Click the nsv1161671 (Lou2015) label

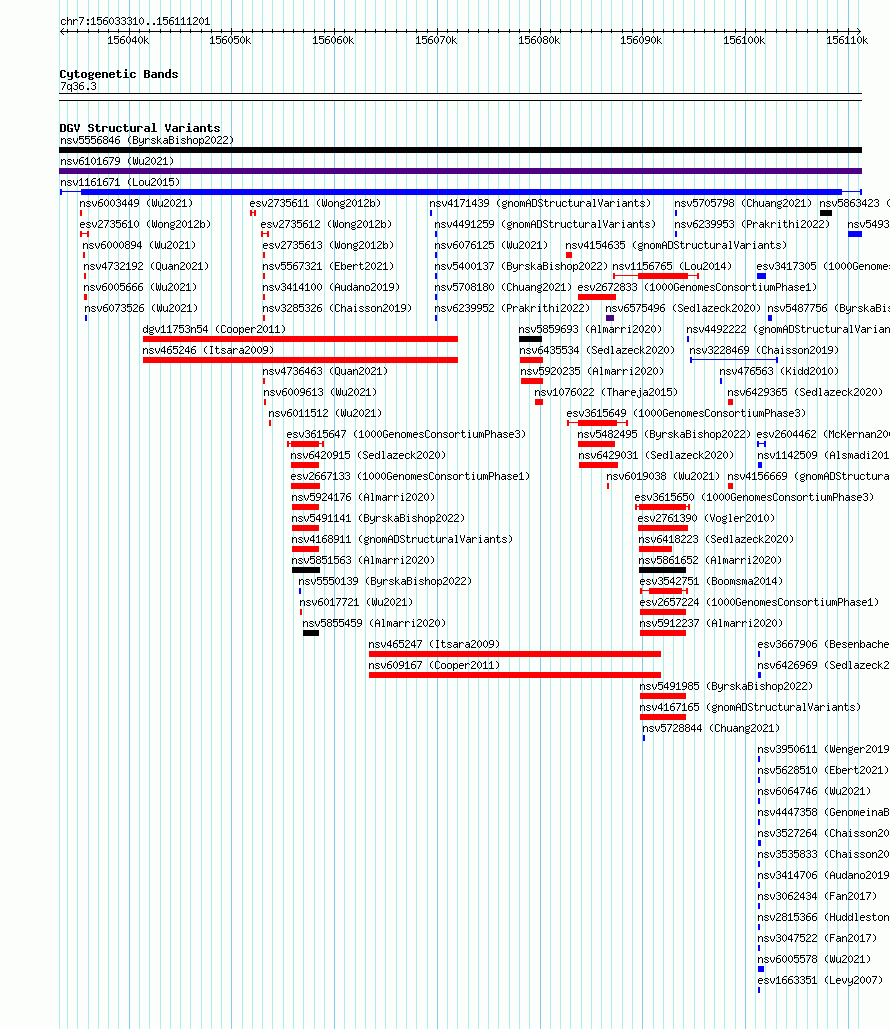119,182
